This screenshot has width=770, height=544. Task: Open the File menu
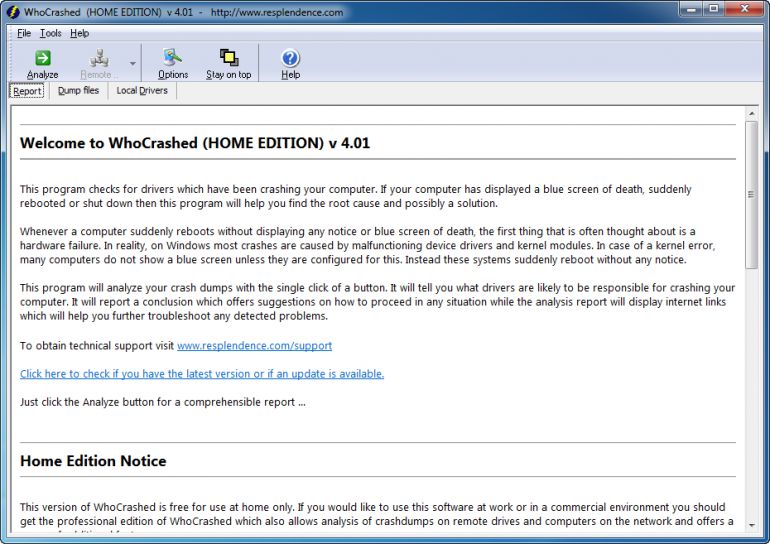tap(24, 33)
